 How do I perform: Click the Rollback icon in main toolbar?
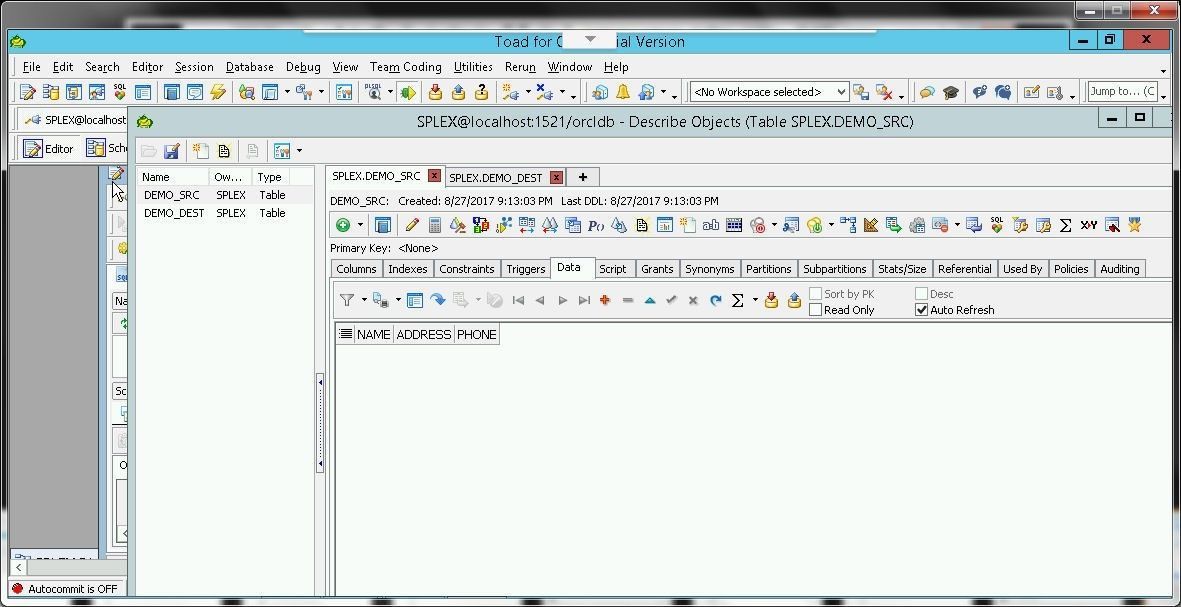pyautogui.click(x=459, y=92)
